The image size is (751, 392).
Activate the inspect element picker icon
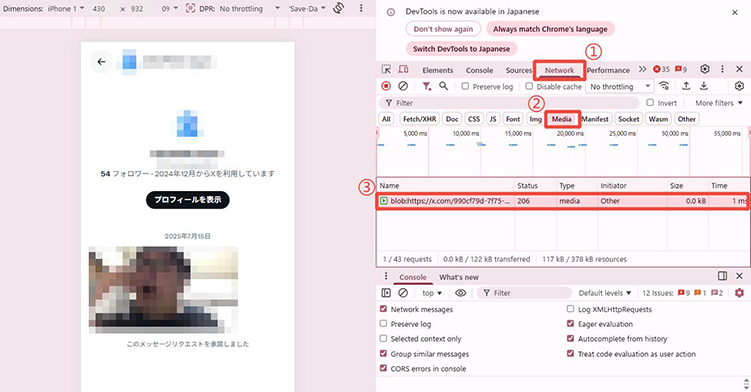386,69
